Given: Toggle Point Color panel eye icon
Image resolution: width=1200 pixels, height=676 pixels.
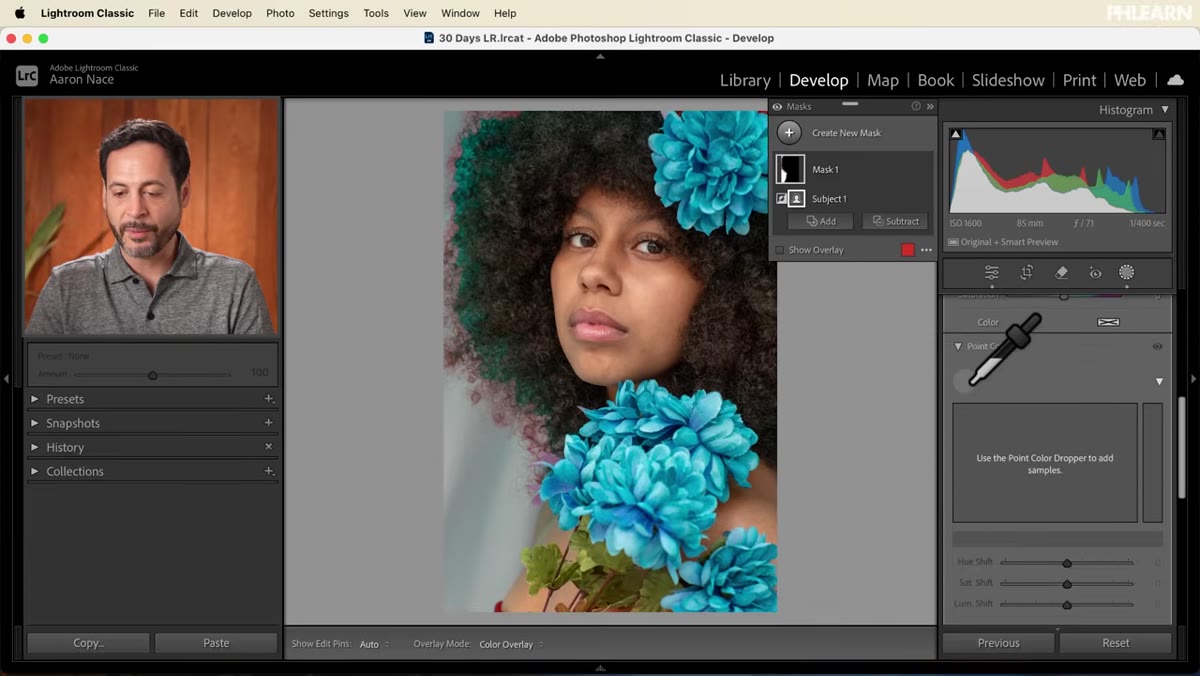Looking at the screenshot, I should coord(1157,346).
